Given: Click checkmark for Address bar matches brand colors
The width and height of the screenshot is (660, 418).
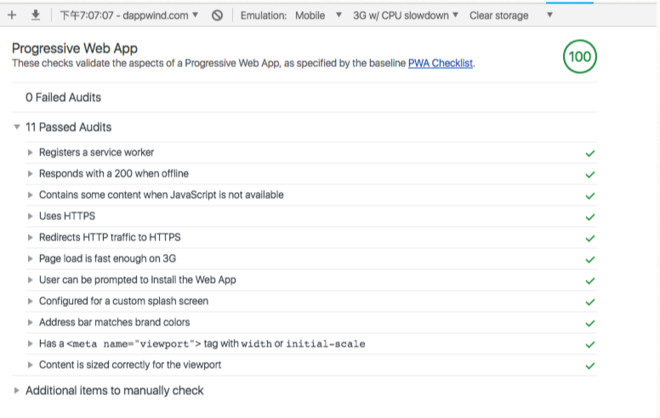Looking at the screenshot, I should (590, 323).
